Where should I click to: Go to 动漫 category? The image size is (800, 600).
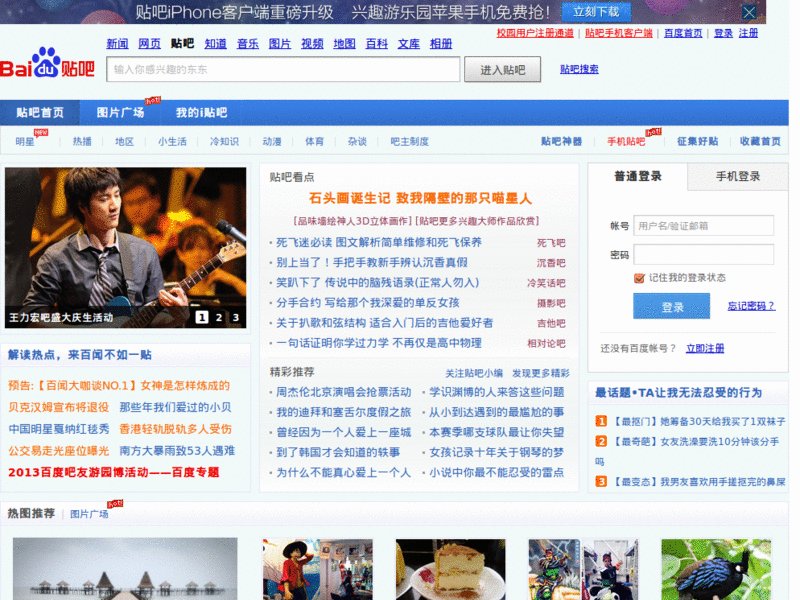[272, 141]
